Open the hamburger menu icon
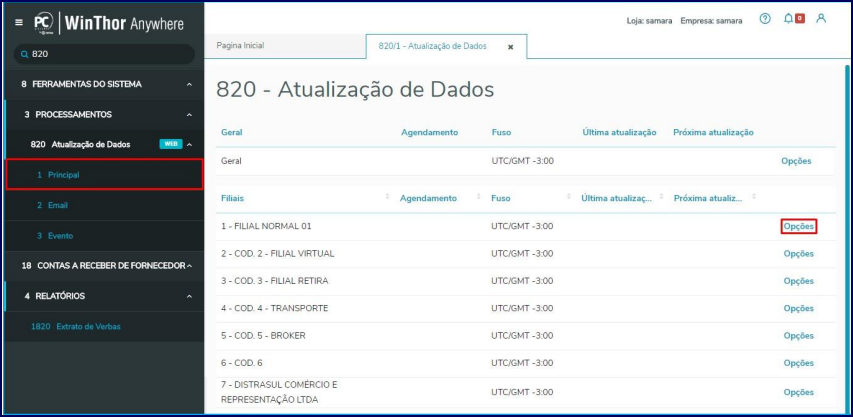The height and width of the screenshot is (417, 853). (19, 23)
